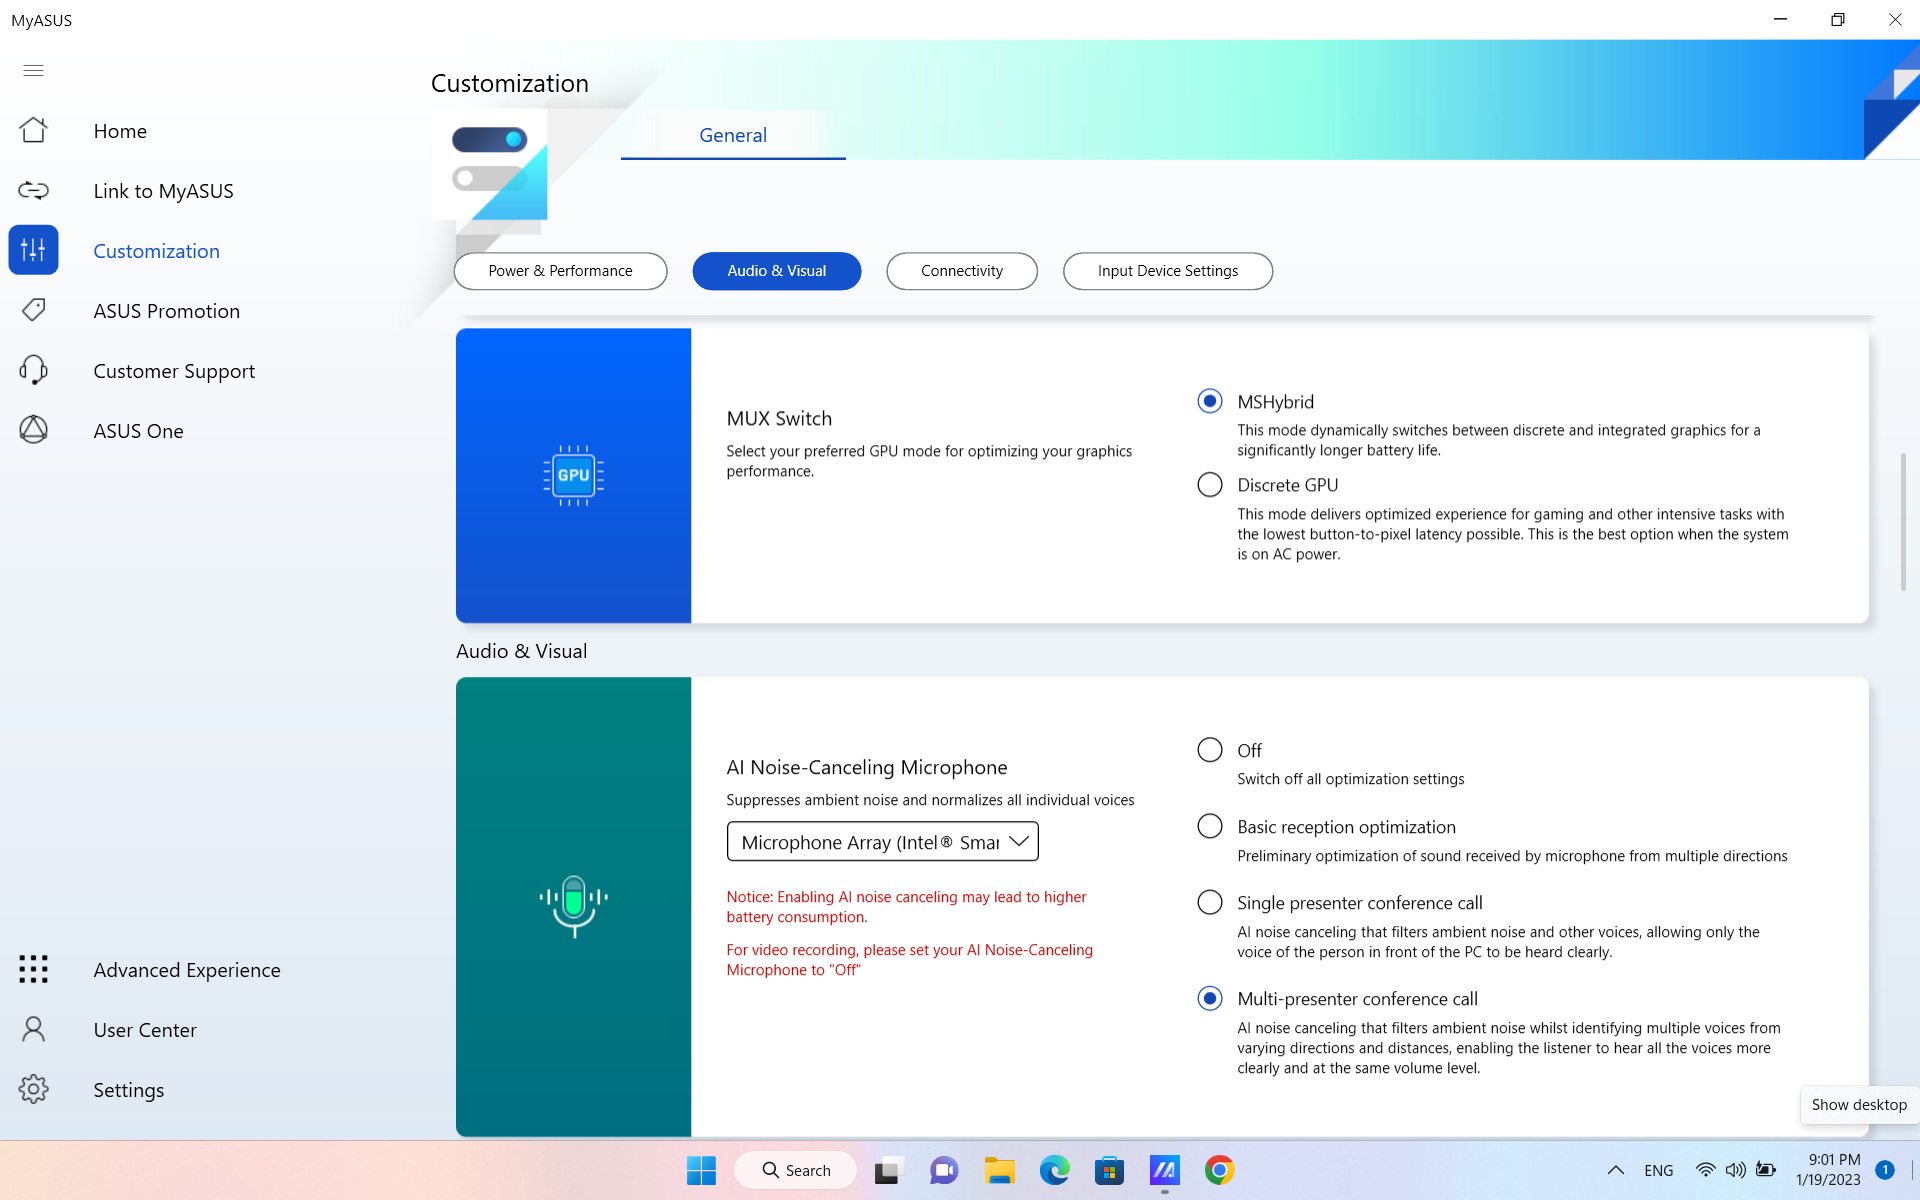
Task: Select Basic reception optimization
Action: click(1210, 826)
